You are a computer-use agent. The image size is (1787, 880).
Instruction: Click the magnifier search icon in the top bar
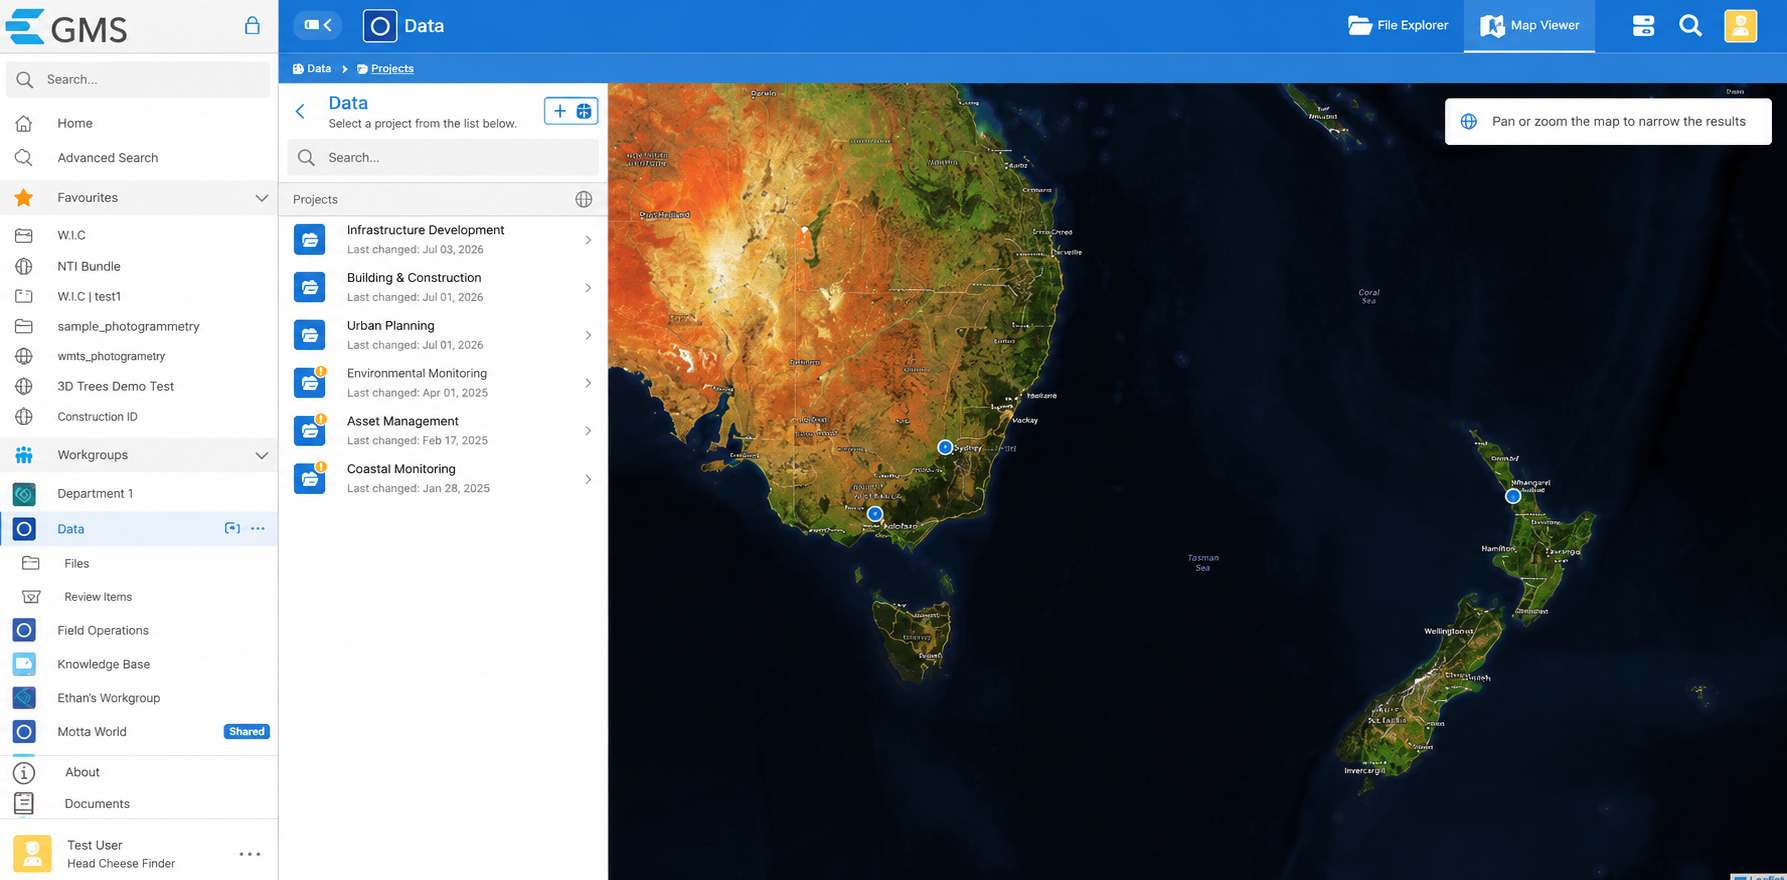(1690, 26)
